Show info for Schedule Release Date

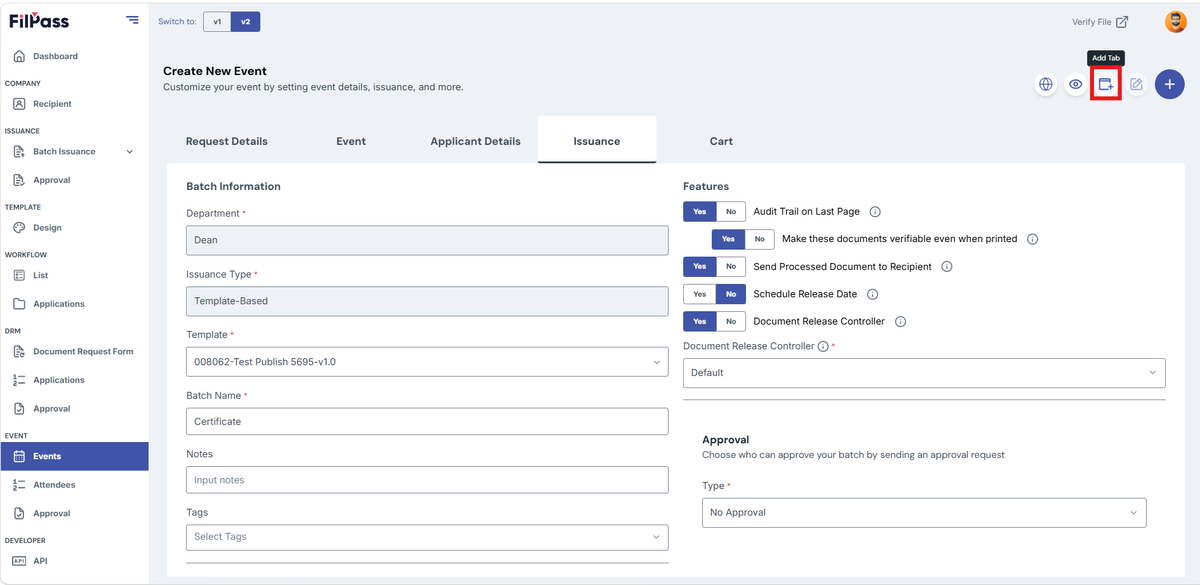click(x=873, y=294)
